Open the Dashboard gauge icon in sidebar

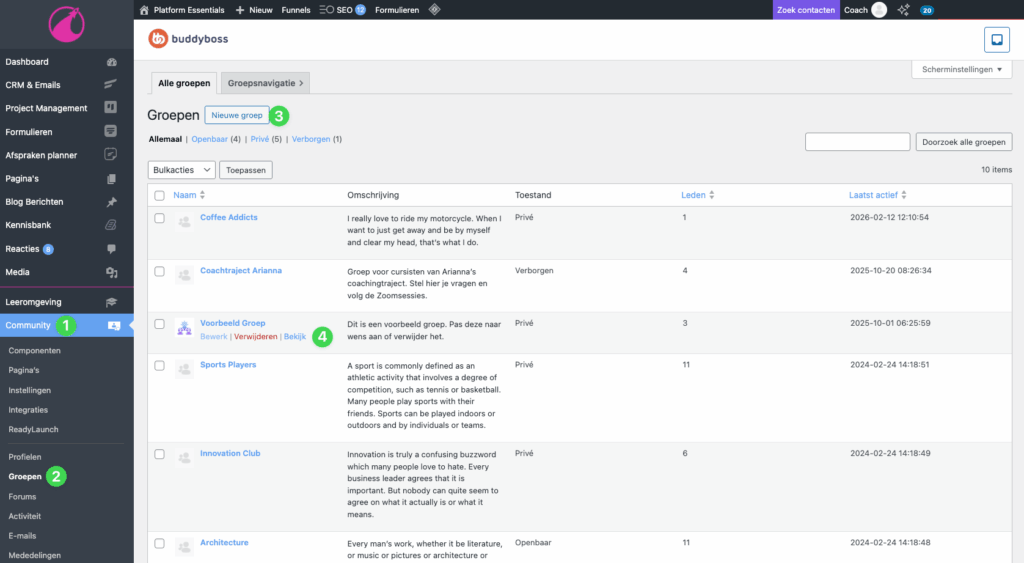tap(111, 62)
